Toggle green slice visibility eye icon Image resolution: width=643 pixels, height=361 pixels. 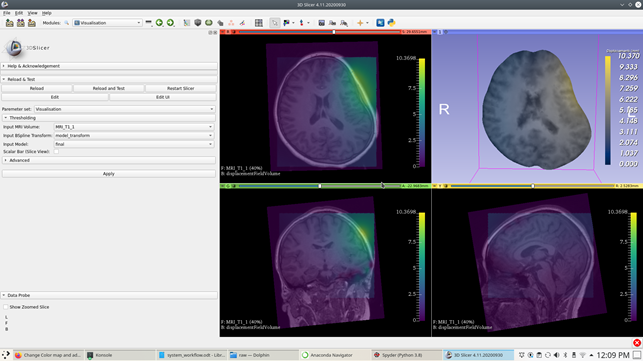click(x=234, y=186)
